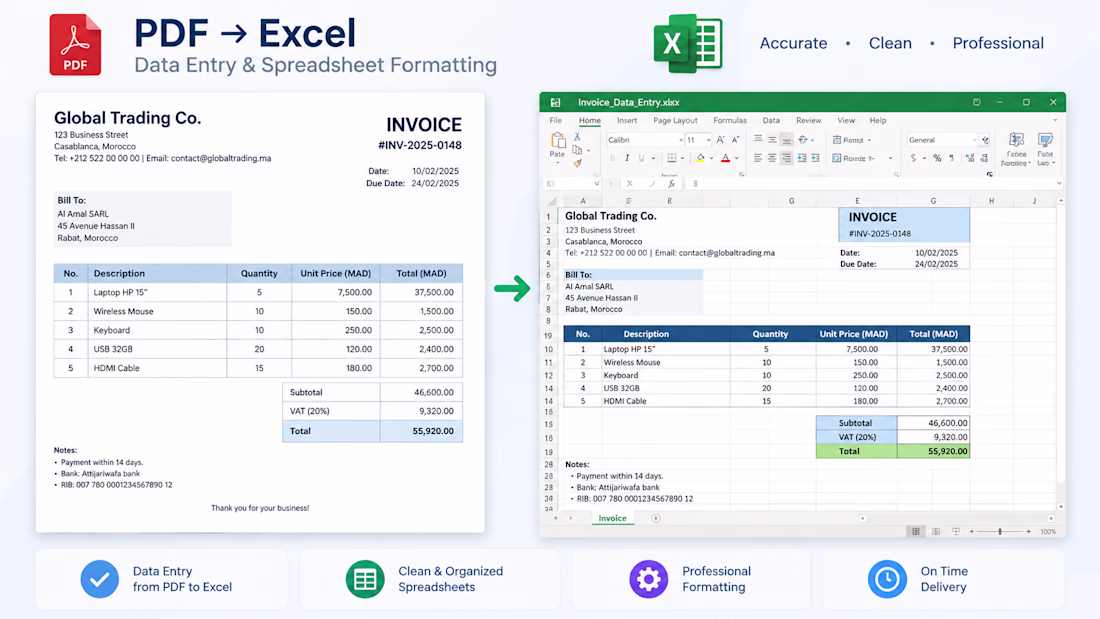Screen dimensions: 1100x619
Task: Open the Name Box dropdown
Action: pyautogui.click(x=596, y=184)
